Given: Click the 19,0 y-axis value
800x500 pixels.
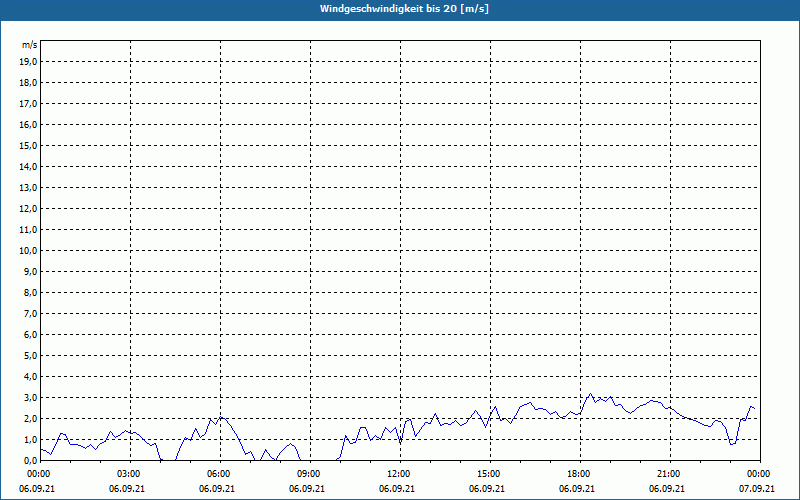Looking at the screenshot, I should (29, 62).
